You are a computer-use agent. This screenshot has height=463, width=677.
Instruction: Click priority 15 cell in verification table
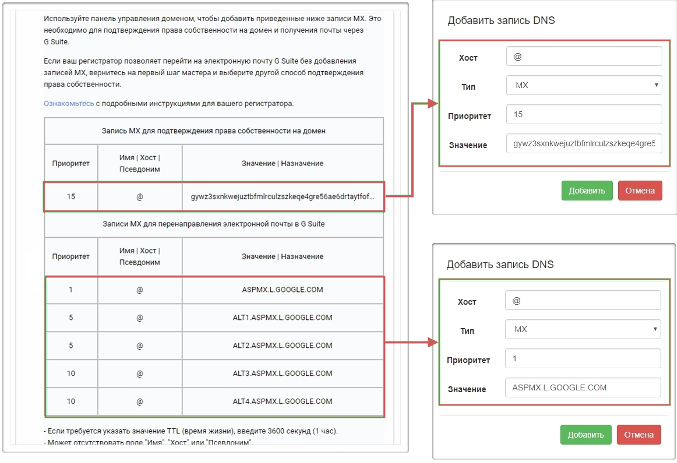(x=71, y=196)
